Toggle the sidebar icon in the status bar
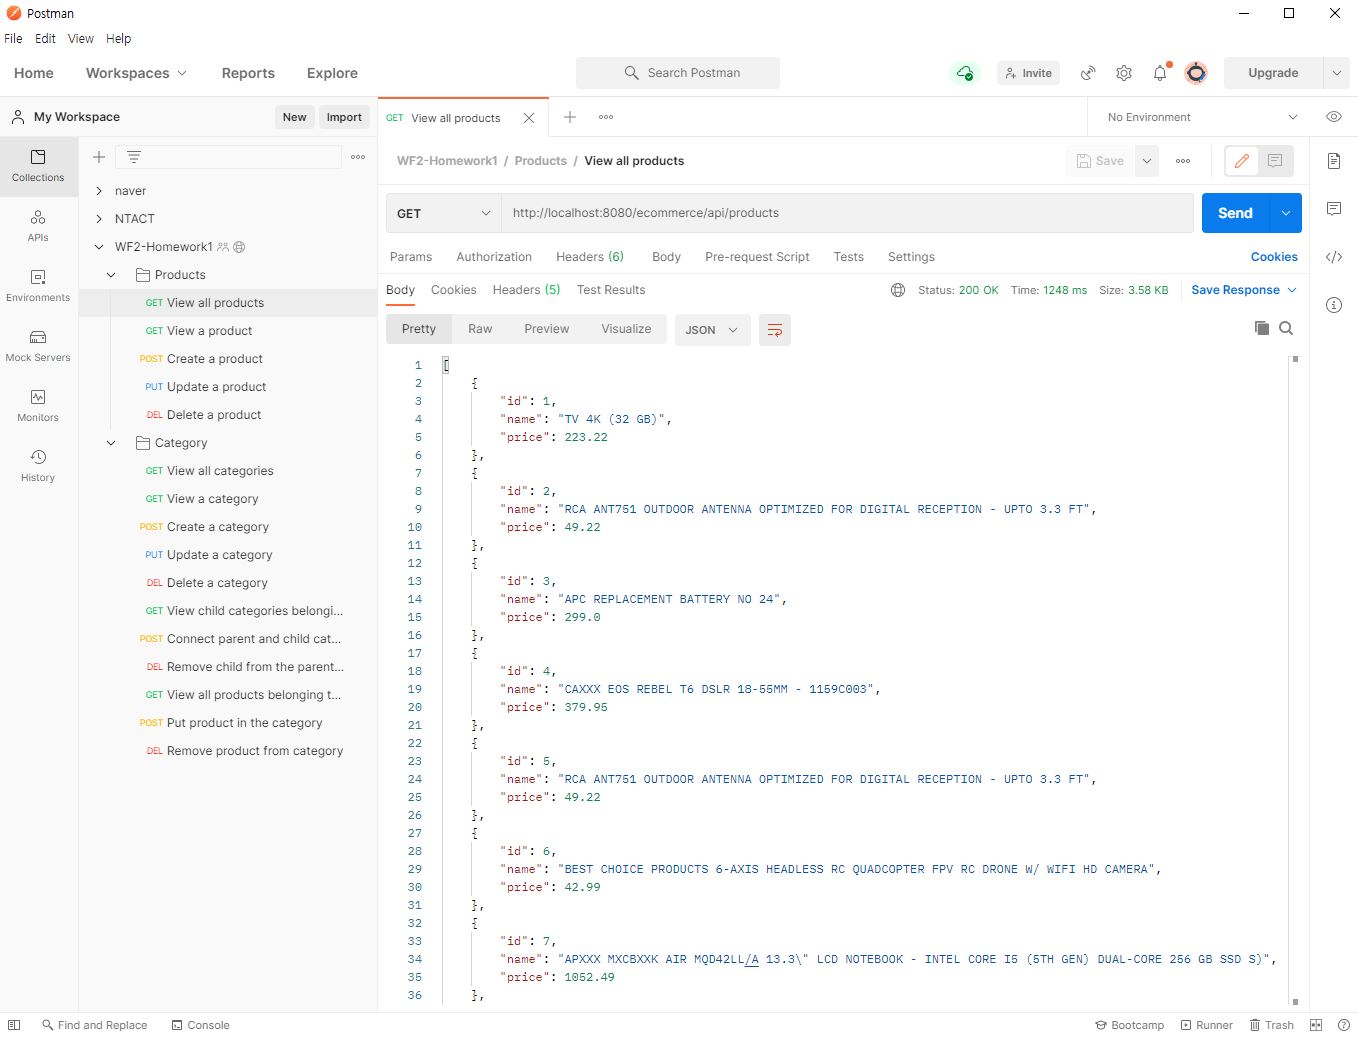1358x1037 pixels. pyautogui.click(x=14, y=1025)
